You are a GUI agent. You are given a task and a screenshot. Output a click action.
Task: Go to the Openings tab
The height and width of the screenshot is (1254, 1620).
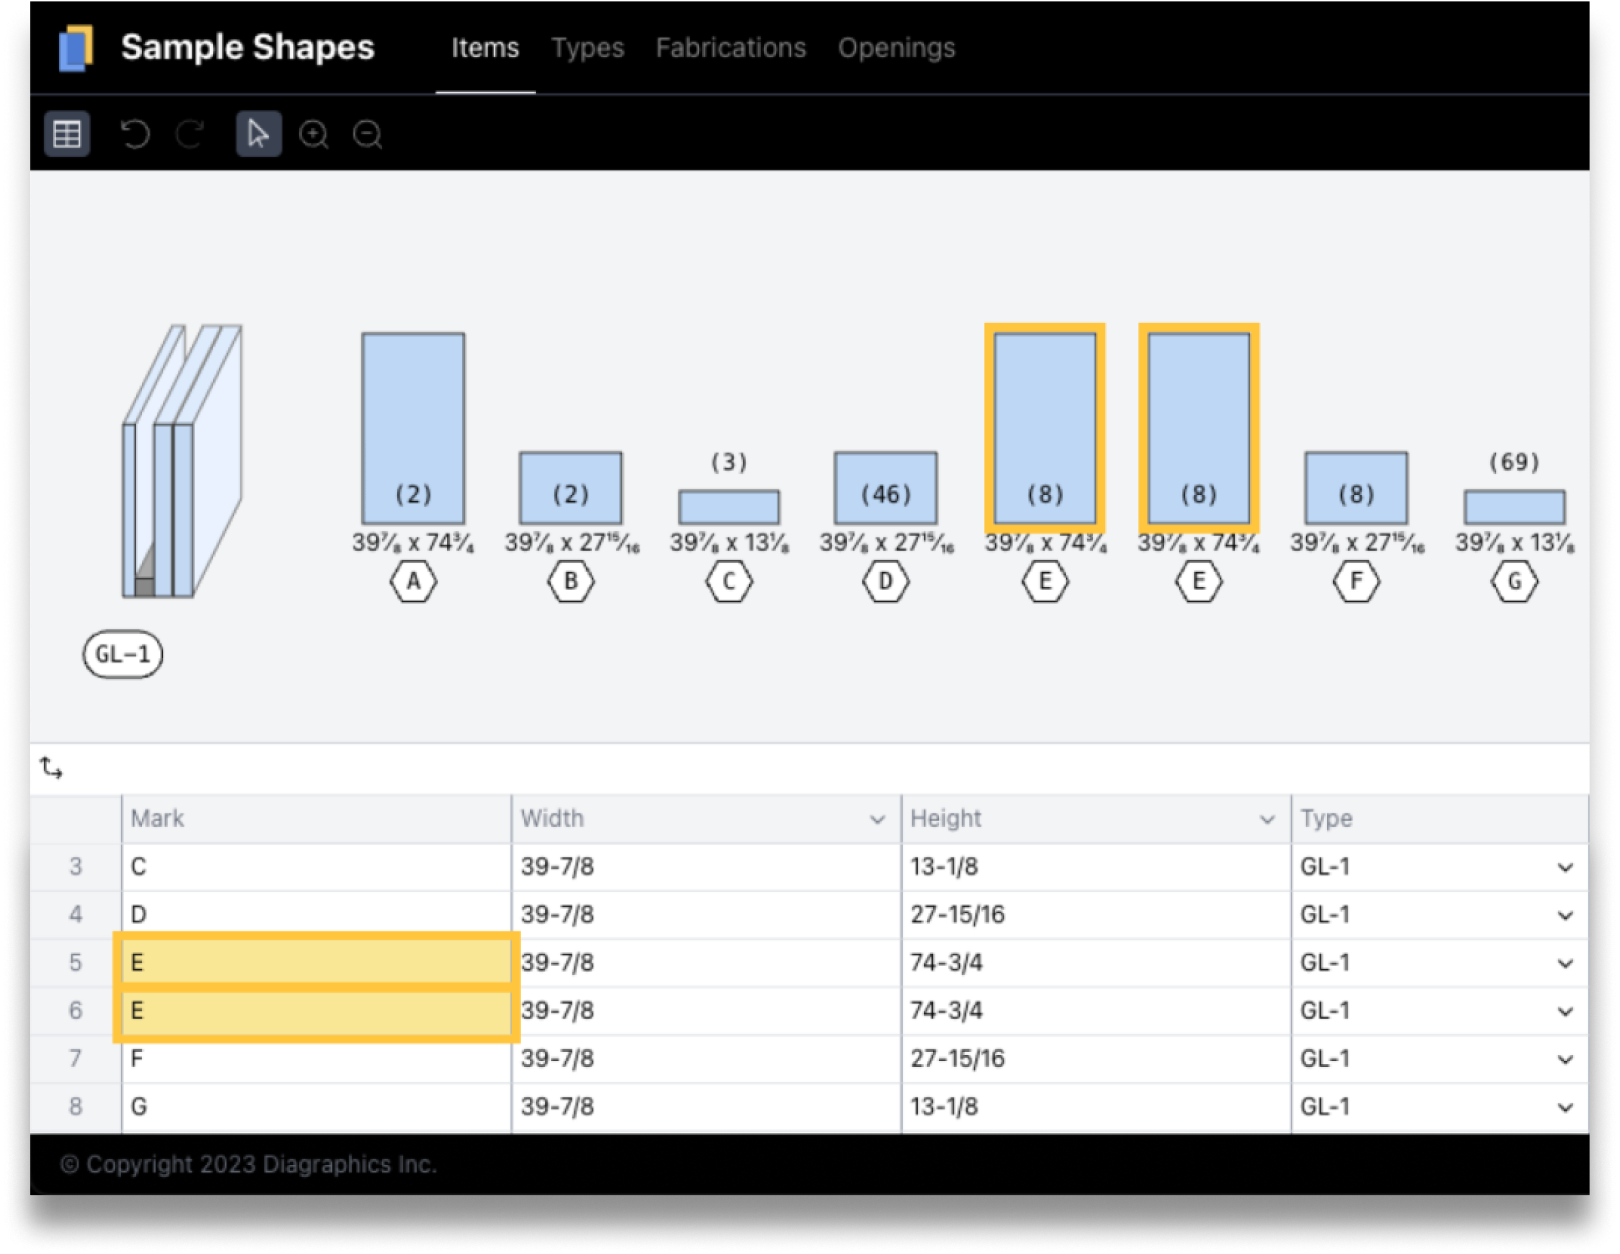896,48
